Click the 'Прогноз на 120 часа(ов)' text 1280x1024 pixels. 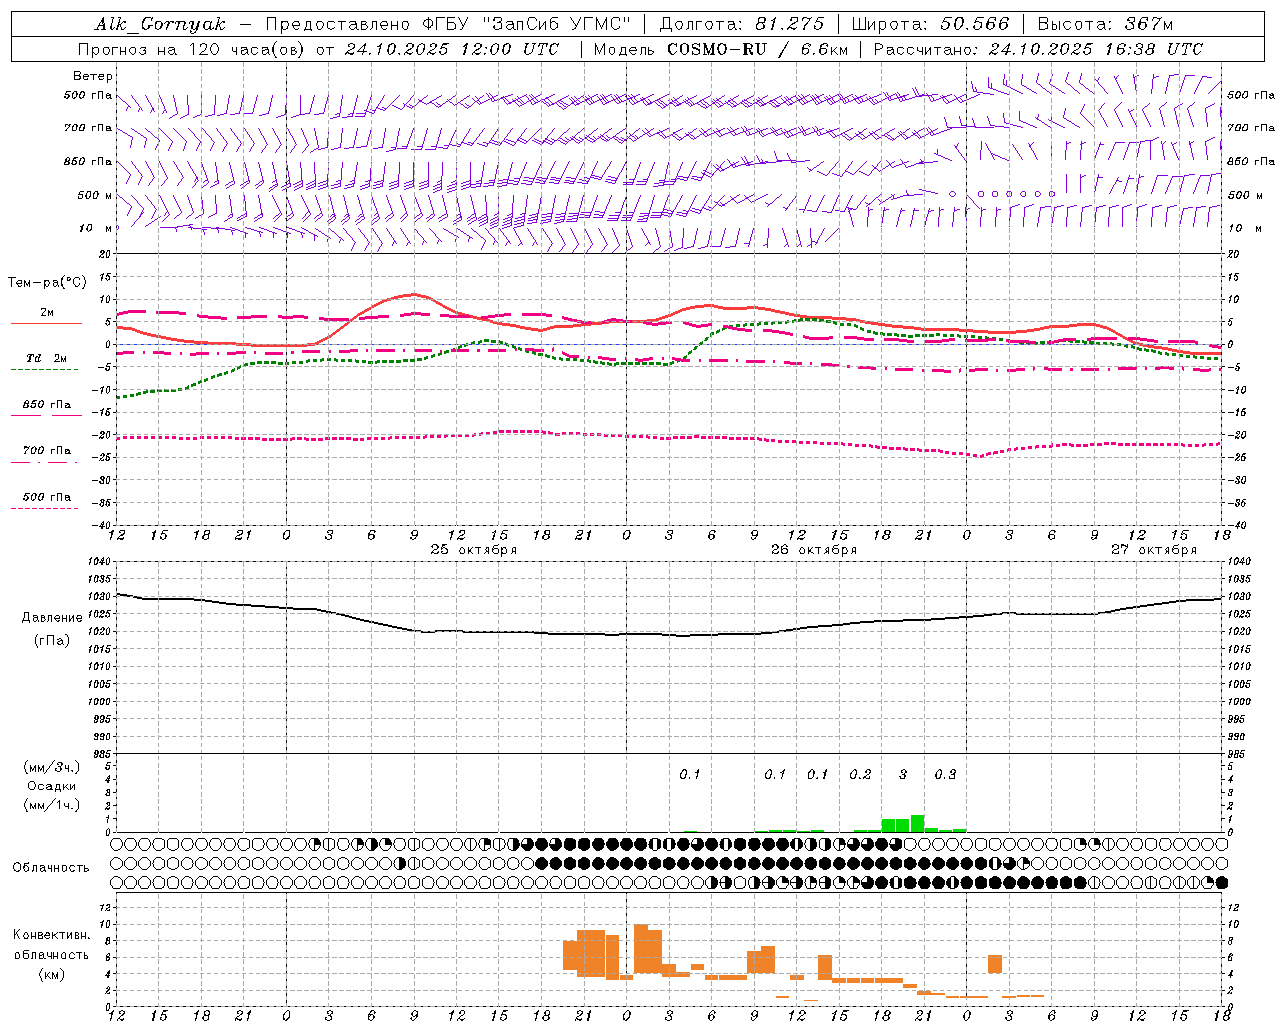click(192, 49)
